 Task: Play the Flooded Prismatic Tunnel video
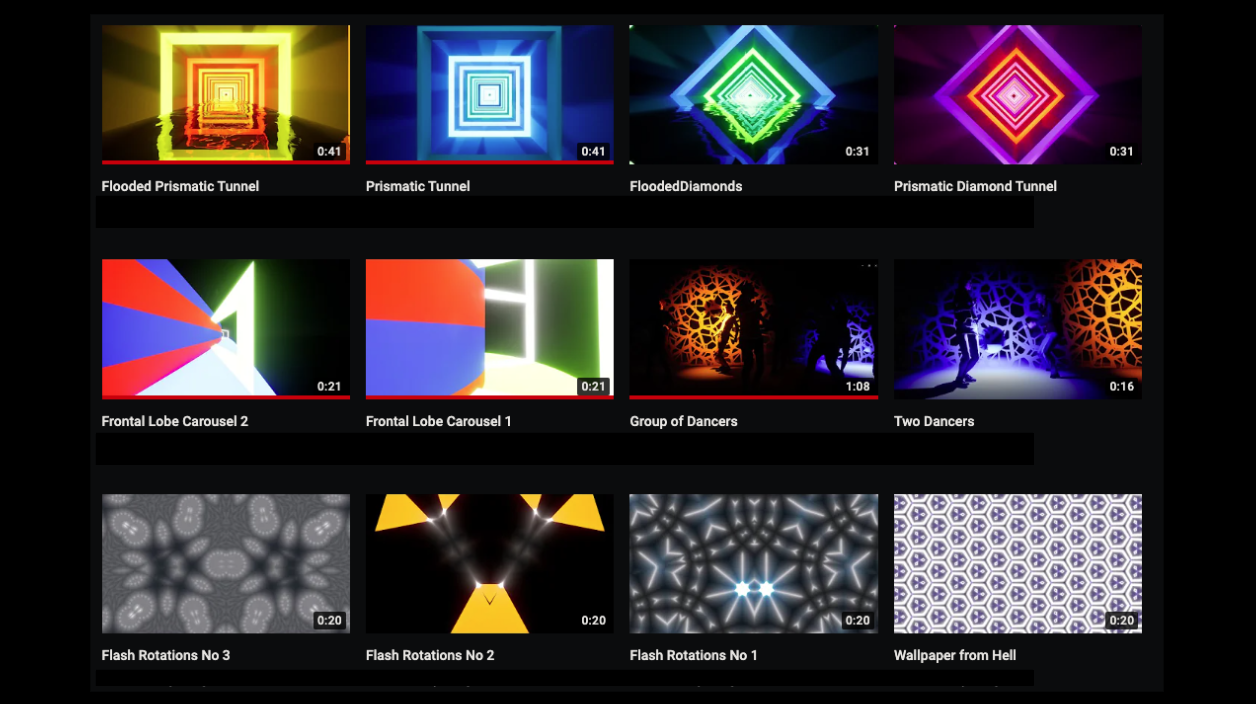(x=225, y=93)
